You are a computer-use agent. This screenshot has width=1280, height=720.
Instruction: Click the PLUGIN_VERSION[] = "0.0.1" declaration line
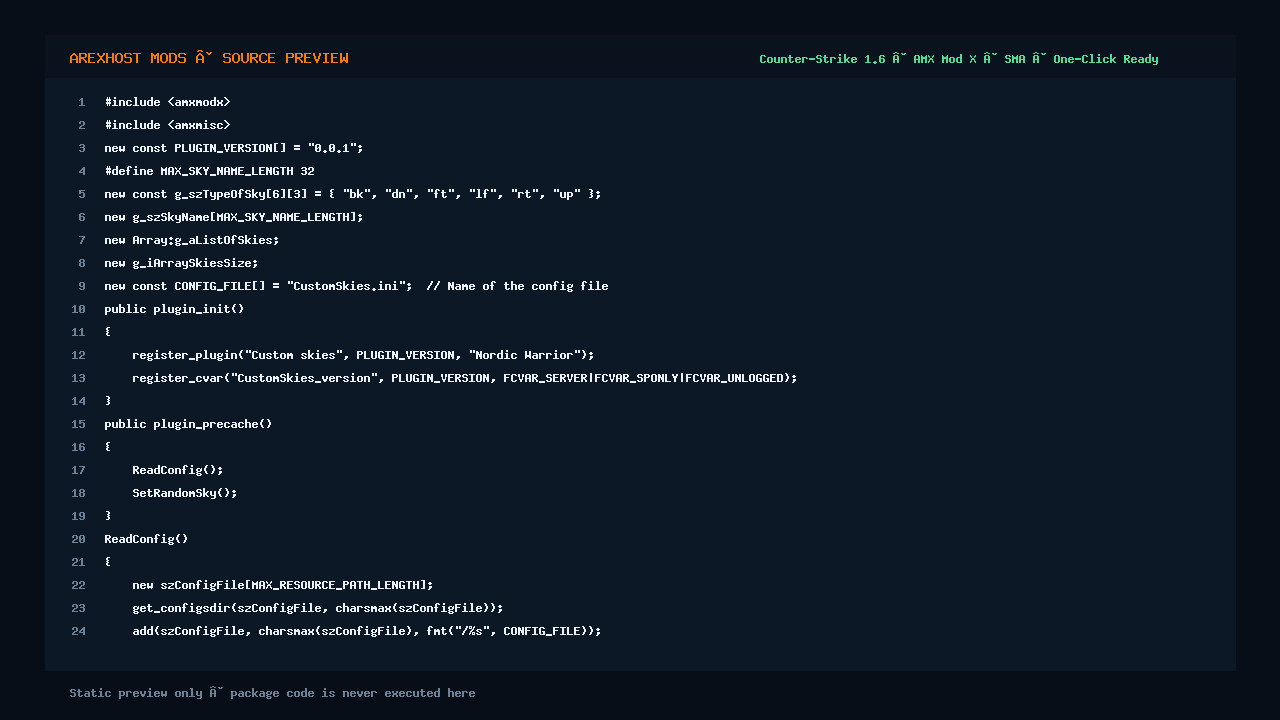233,148
